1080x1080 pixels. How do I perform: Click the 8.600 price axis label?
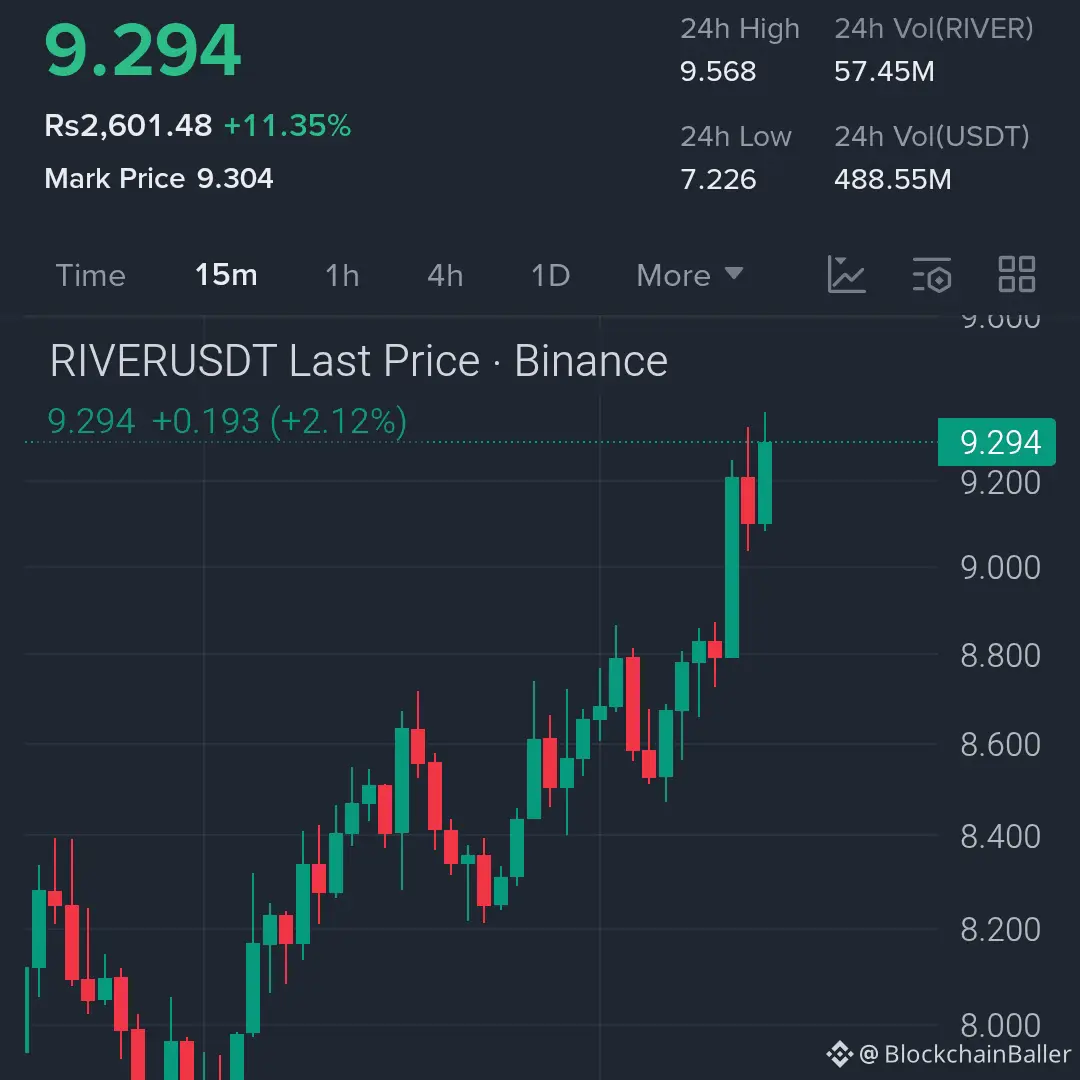coord(1000,745)
